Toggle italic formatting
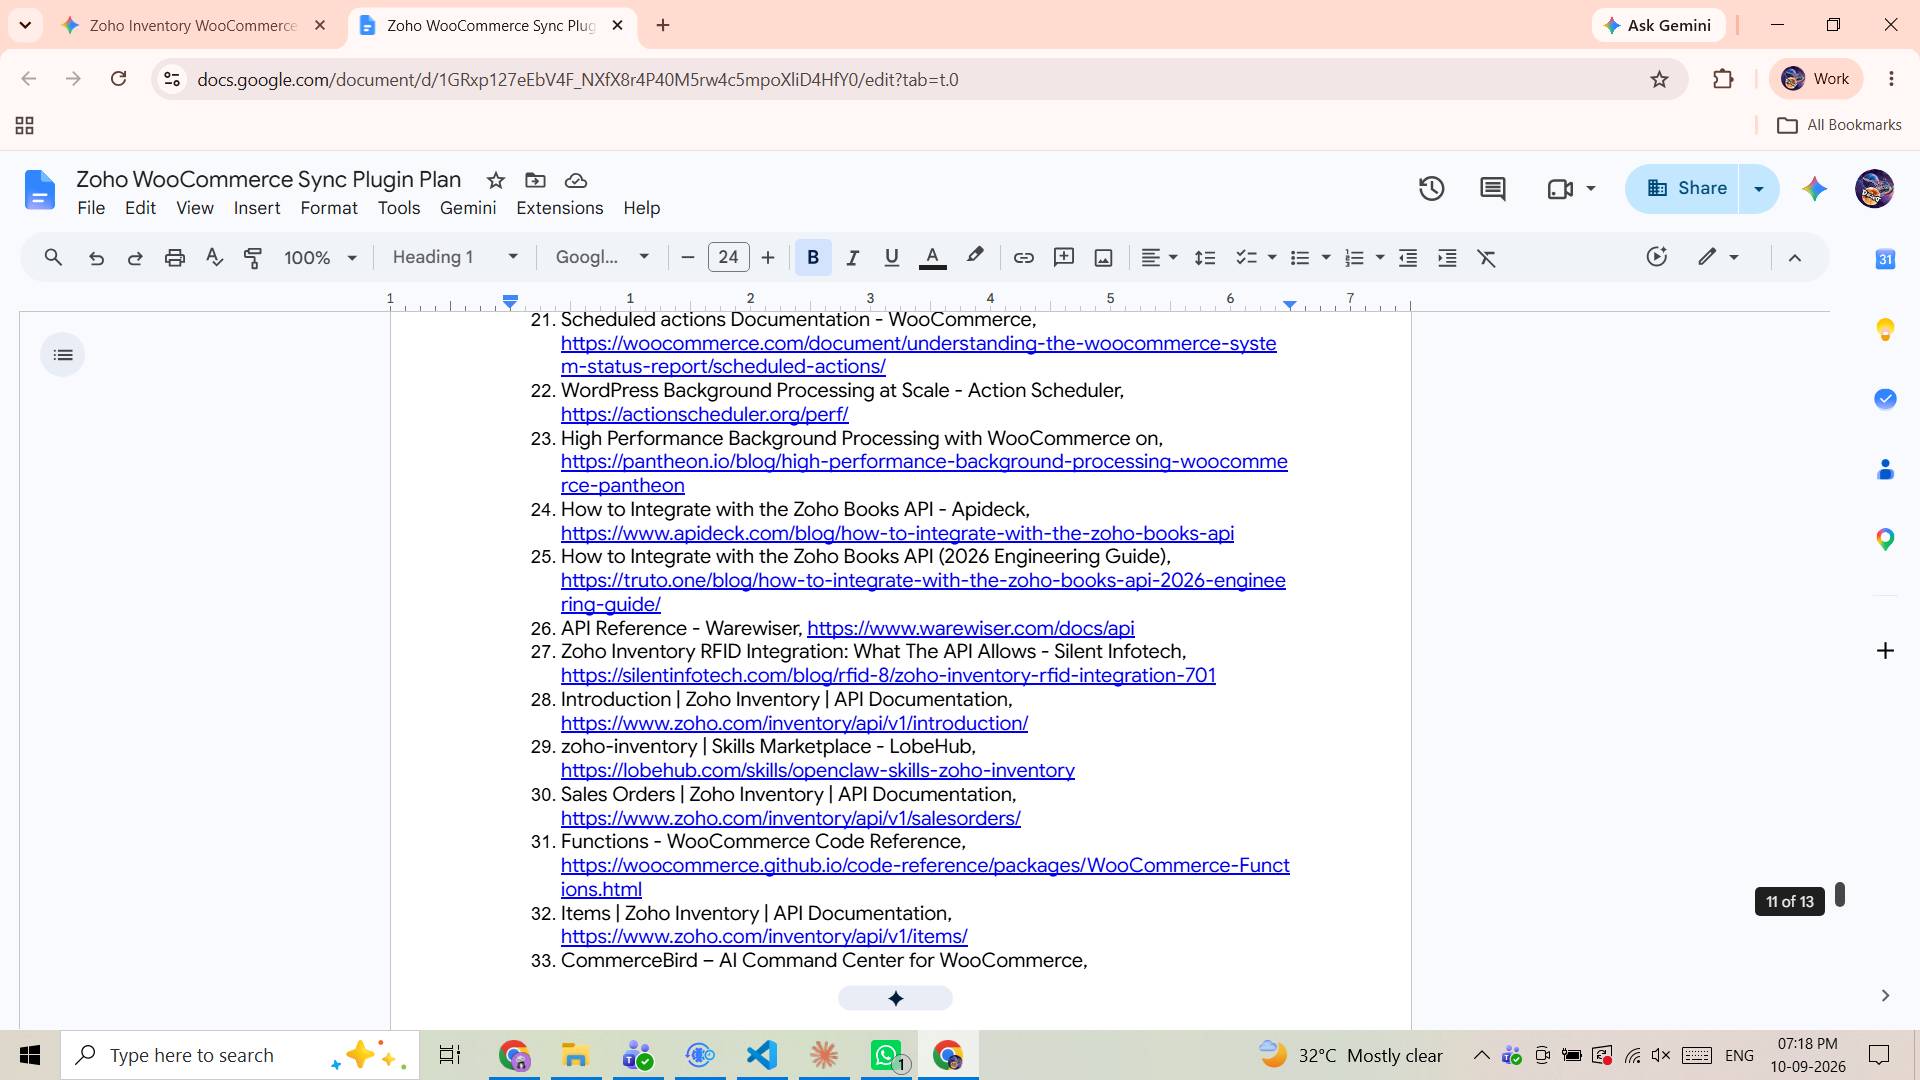 point(852,258)
